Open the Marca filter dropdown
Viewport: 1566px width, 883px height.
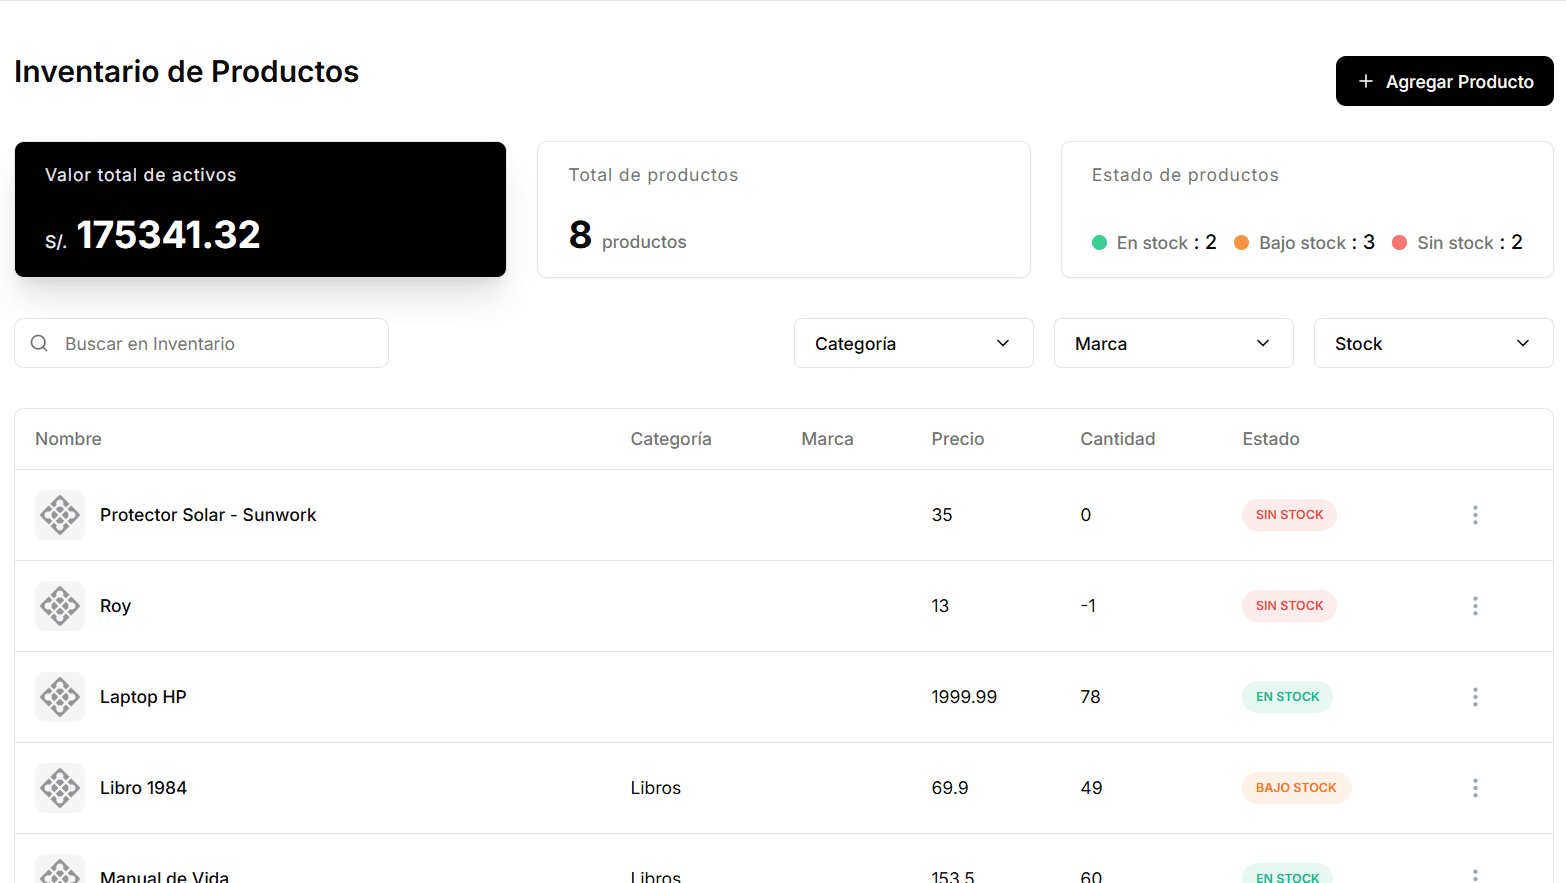[x=1173, y=343]
